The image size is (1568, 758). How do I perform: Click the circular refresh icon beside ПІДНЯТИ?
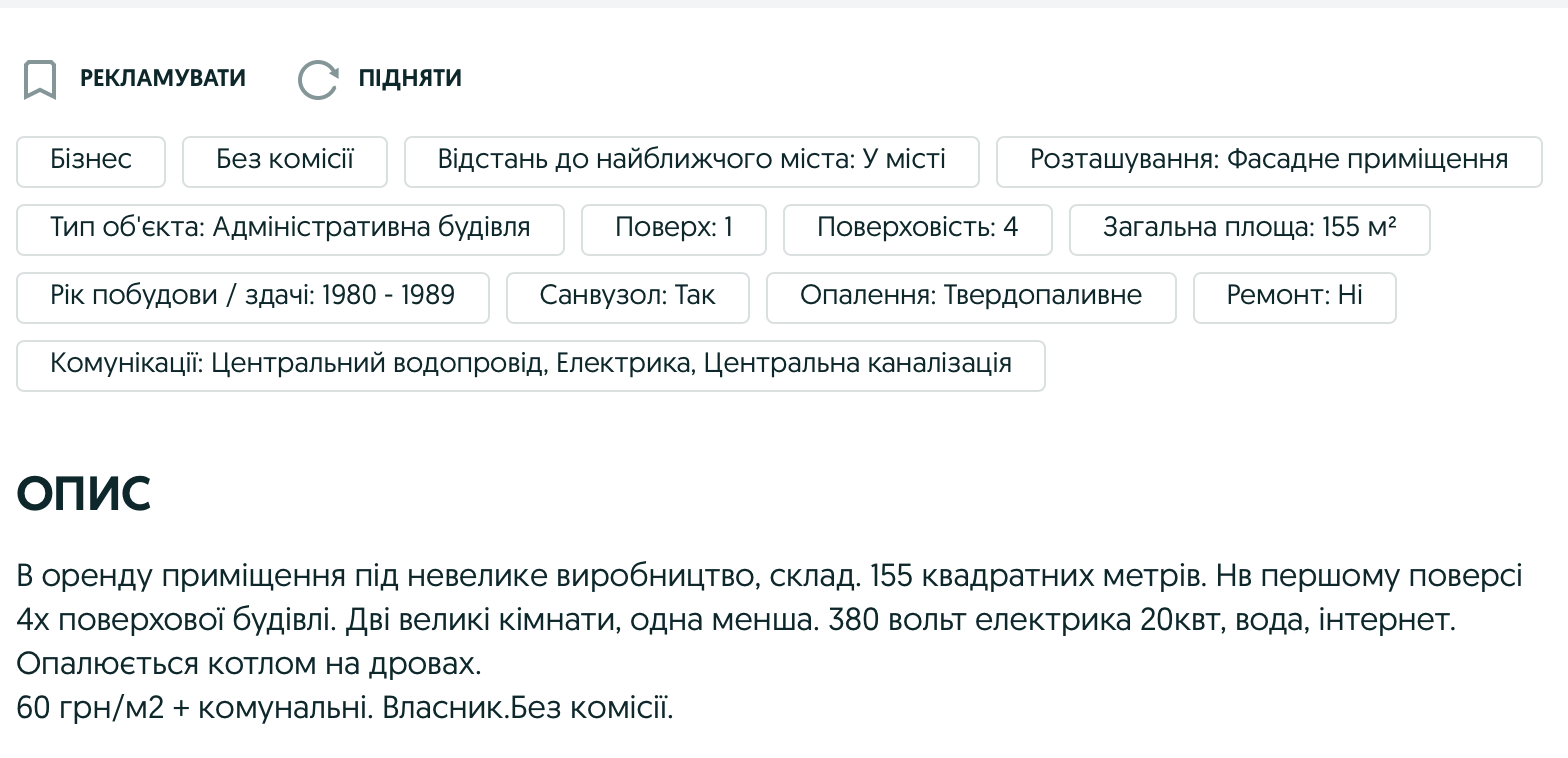click(x=318, y=78)
